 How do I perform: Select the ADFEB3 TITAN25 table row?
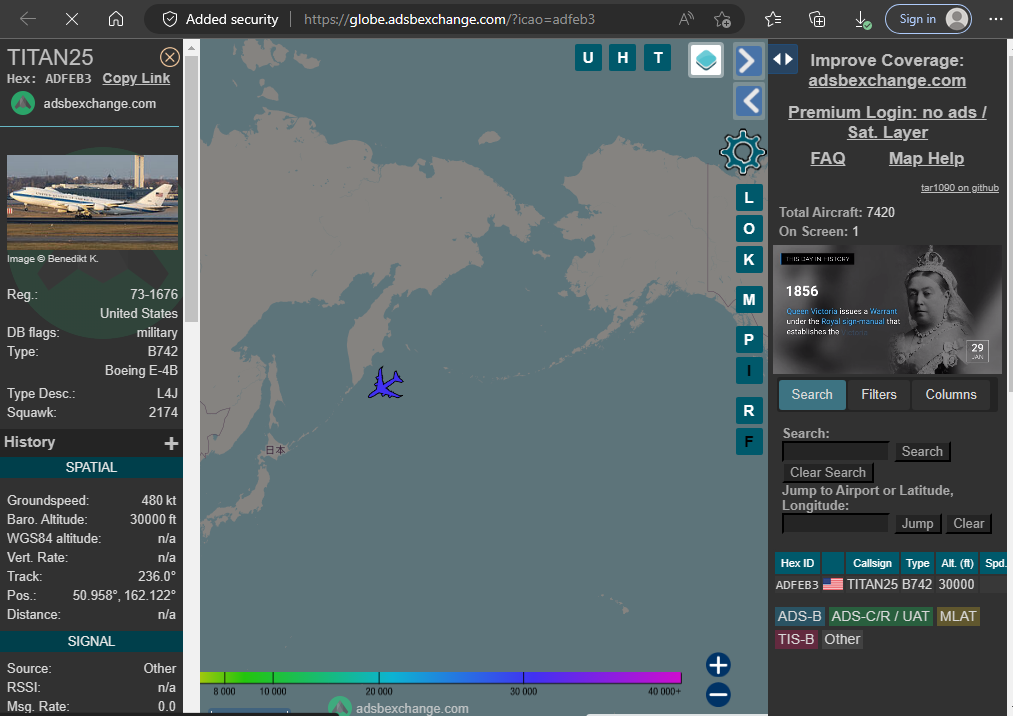click(890, 585)
